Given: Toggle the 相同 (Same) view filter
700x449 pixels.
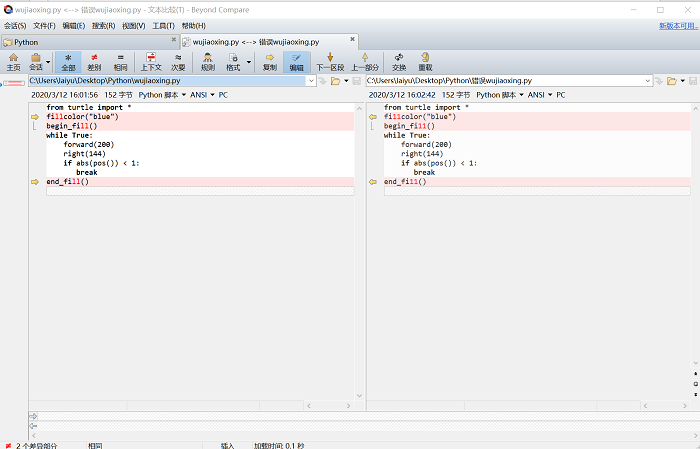Looking at the screenshot, I should tap(120, 62).
